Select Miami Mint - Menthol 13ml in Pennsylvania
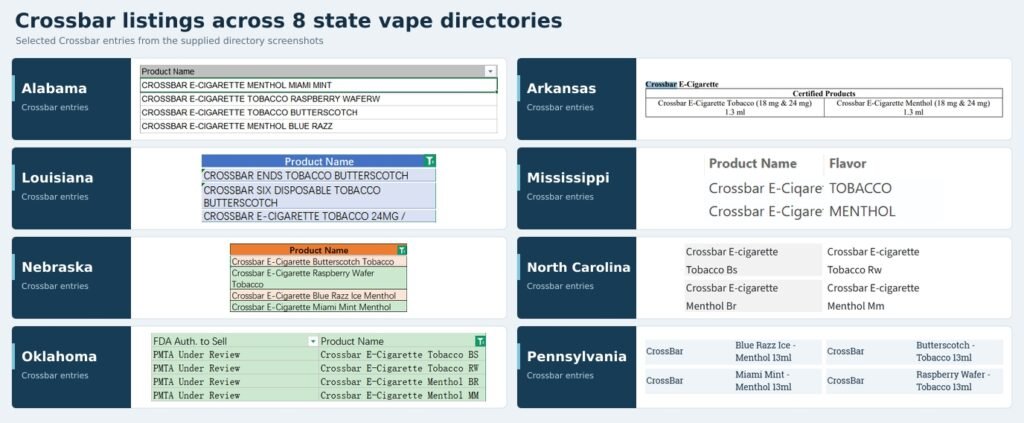The width and height of the screenshot is (1024, 423). 765,381
